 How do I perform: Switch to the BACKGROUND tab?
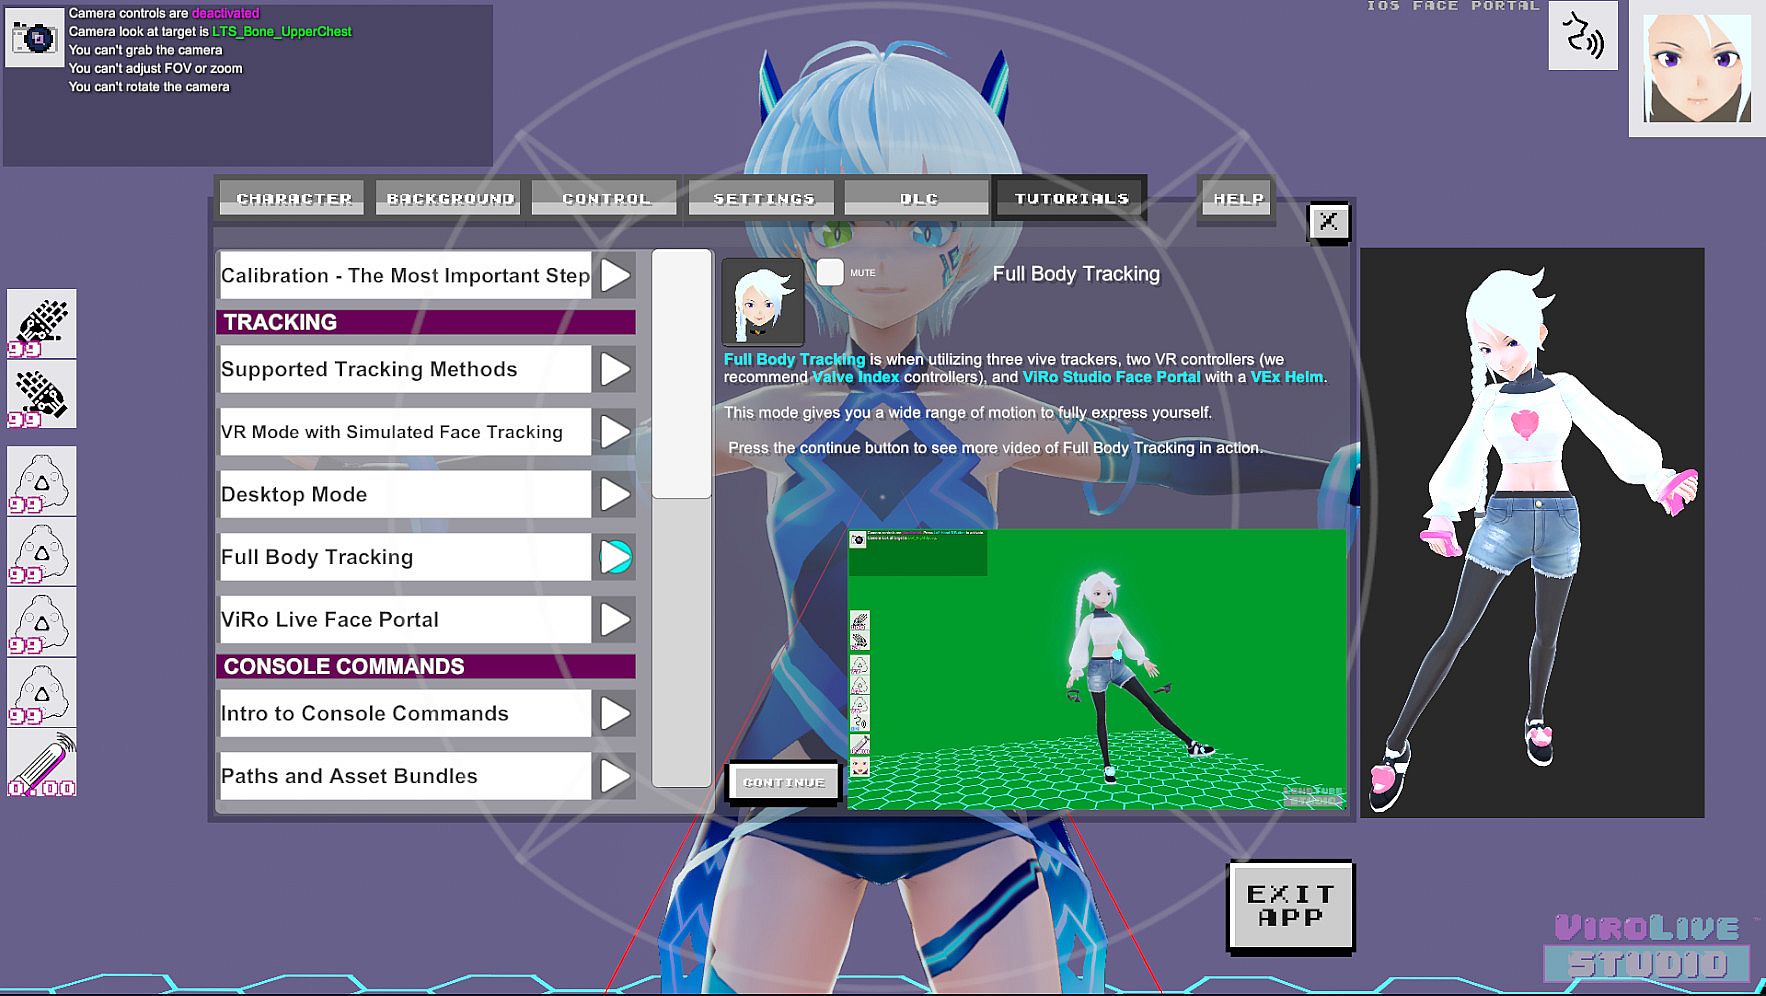click(x=450, y=198)
